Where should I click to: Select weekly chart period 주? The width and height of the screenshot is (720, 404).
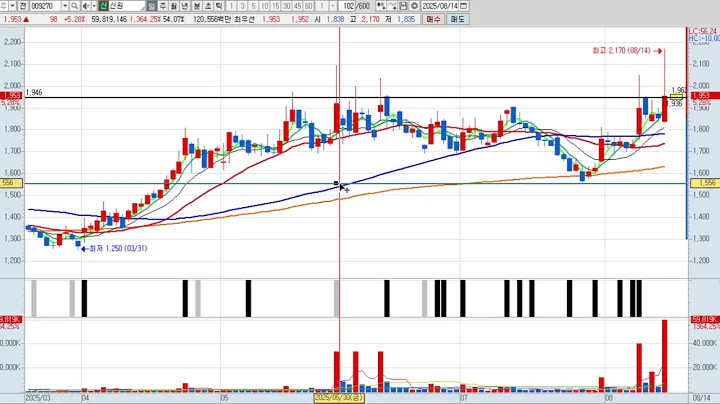[x=163, y=6]
